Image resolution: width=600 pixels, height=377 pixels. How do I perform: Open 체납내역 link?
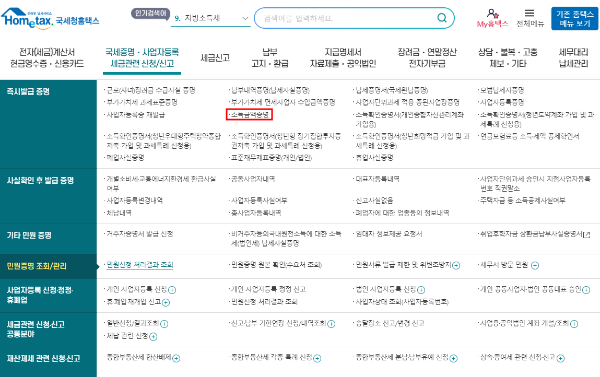coord(119,212)
